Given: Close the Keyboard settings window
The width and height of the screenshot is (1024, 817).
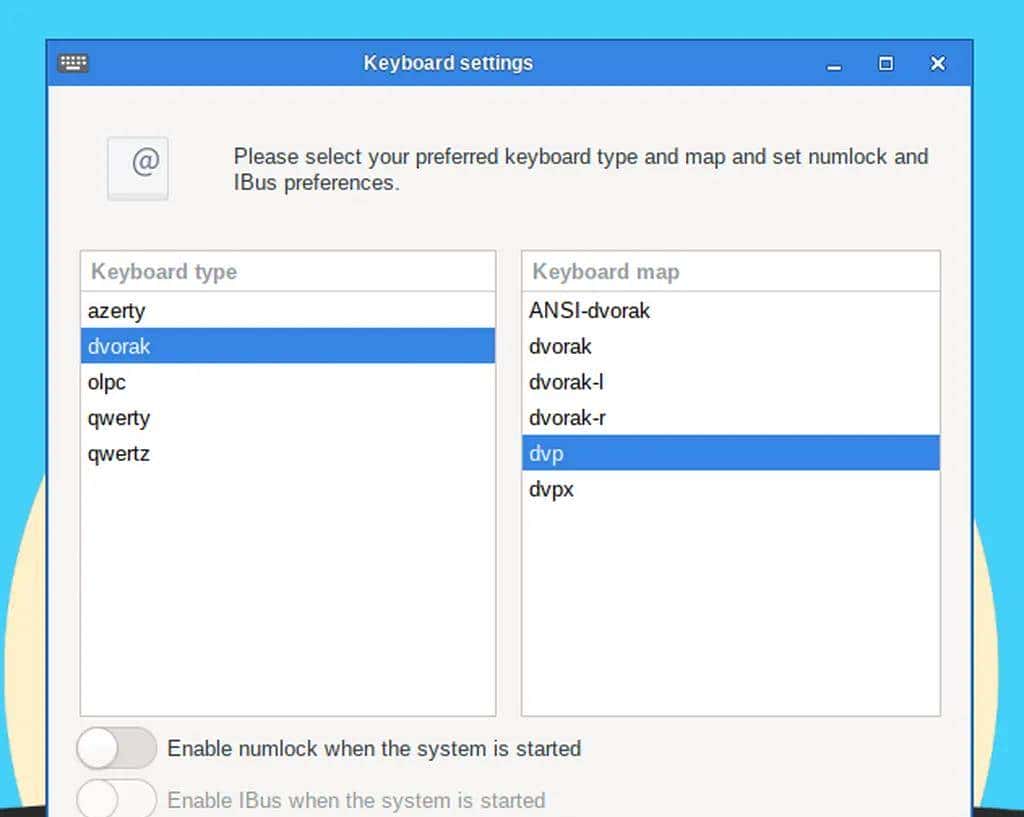Looking at the screenshot, I should click(x=937, y=63).
